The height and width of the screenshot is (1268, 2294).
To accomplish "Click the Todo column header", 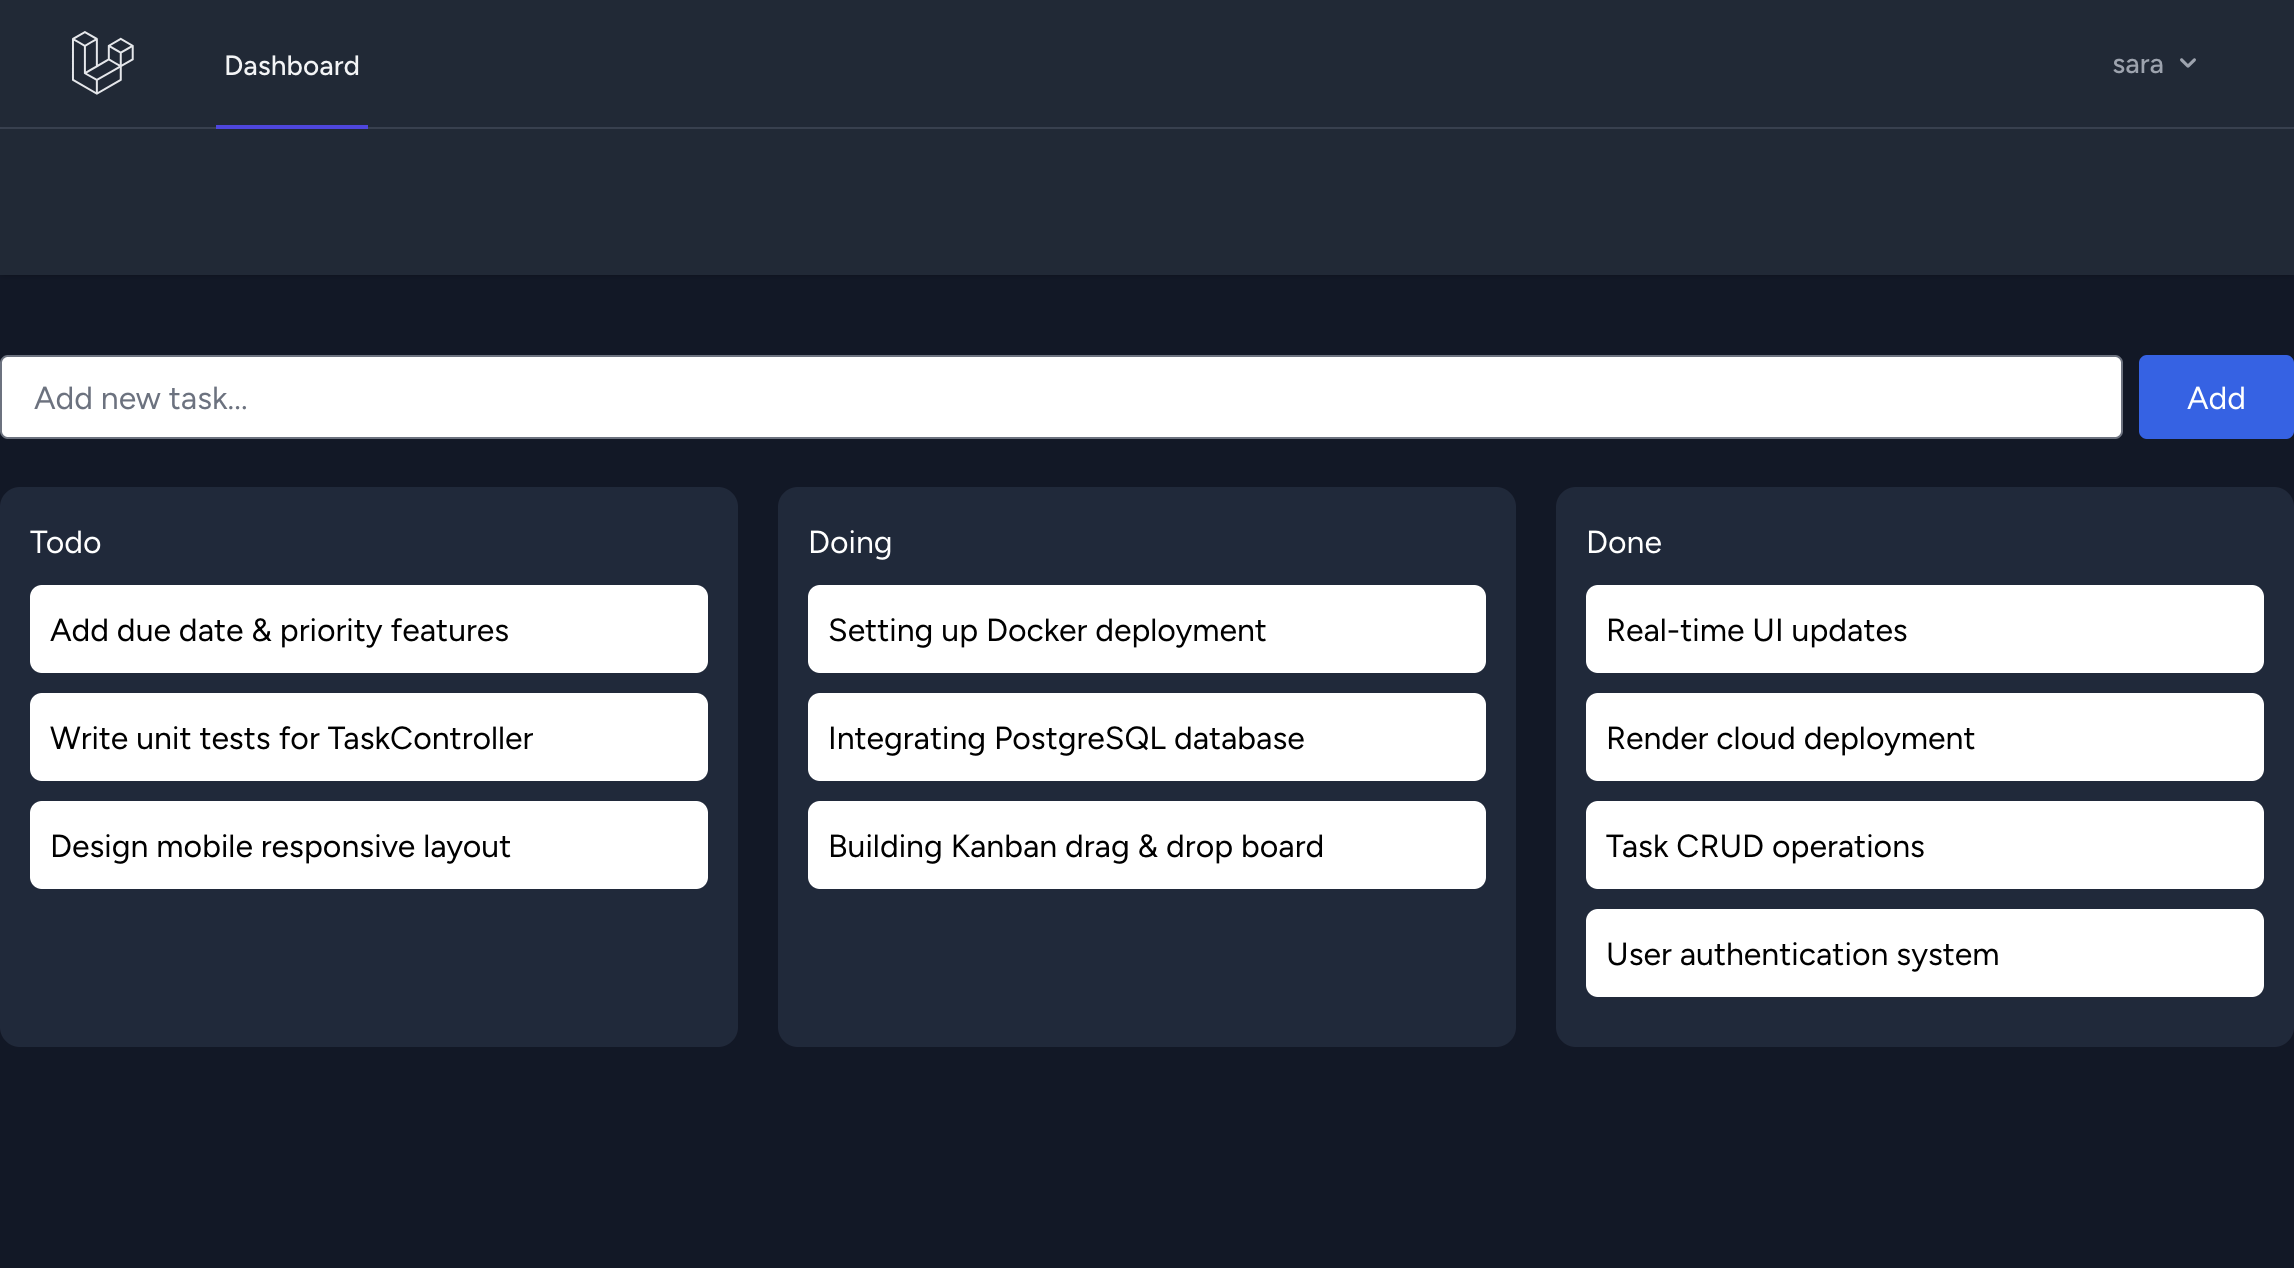I will pyautogui.click(x=65, y=541).
